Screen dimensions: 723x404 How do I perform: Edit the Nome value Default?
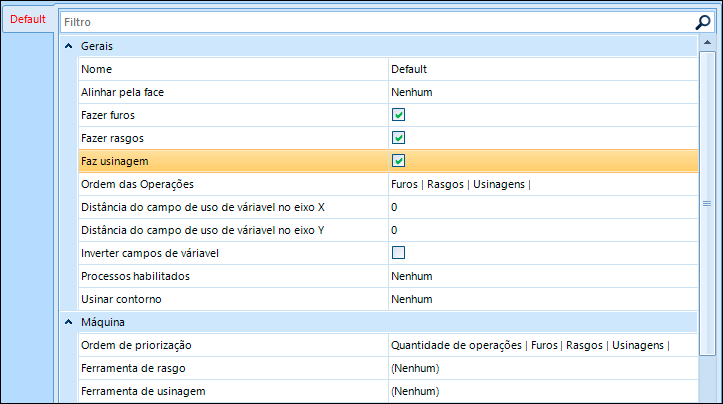coord(540,70)
